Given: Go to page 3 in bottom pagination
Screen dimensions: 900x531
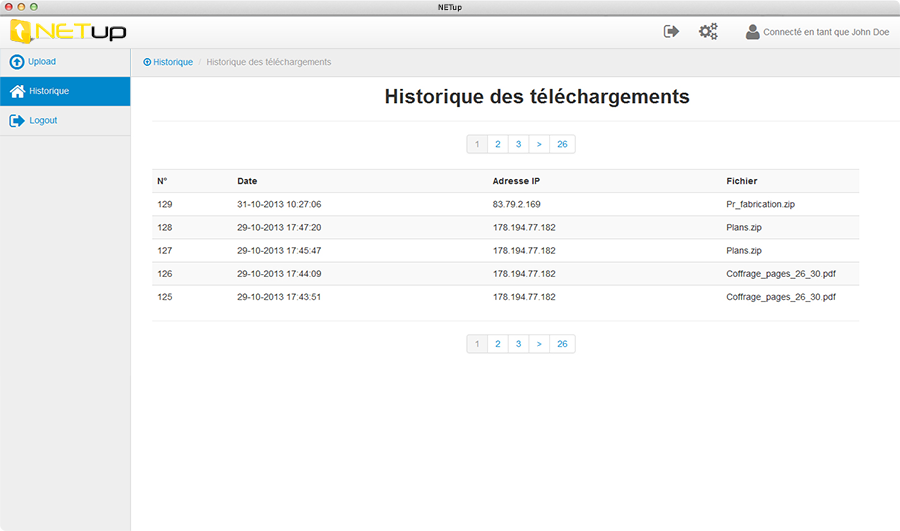Looking at the screenshot, I should 518,344.
